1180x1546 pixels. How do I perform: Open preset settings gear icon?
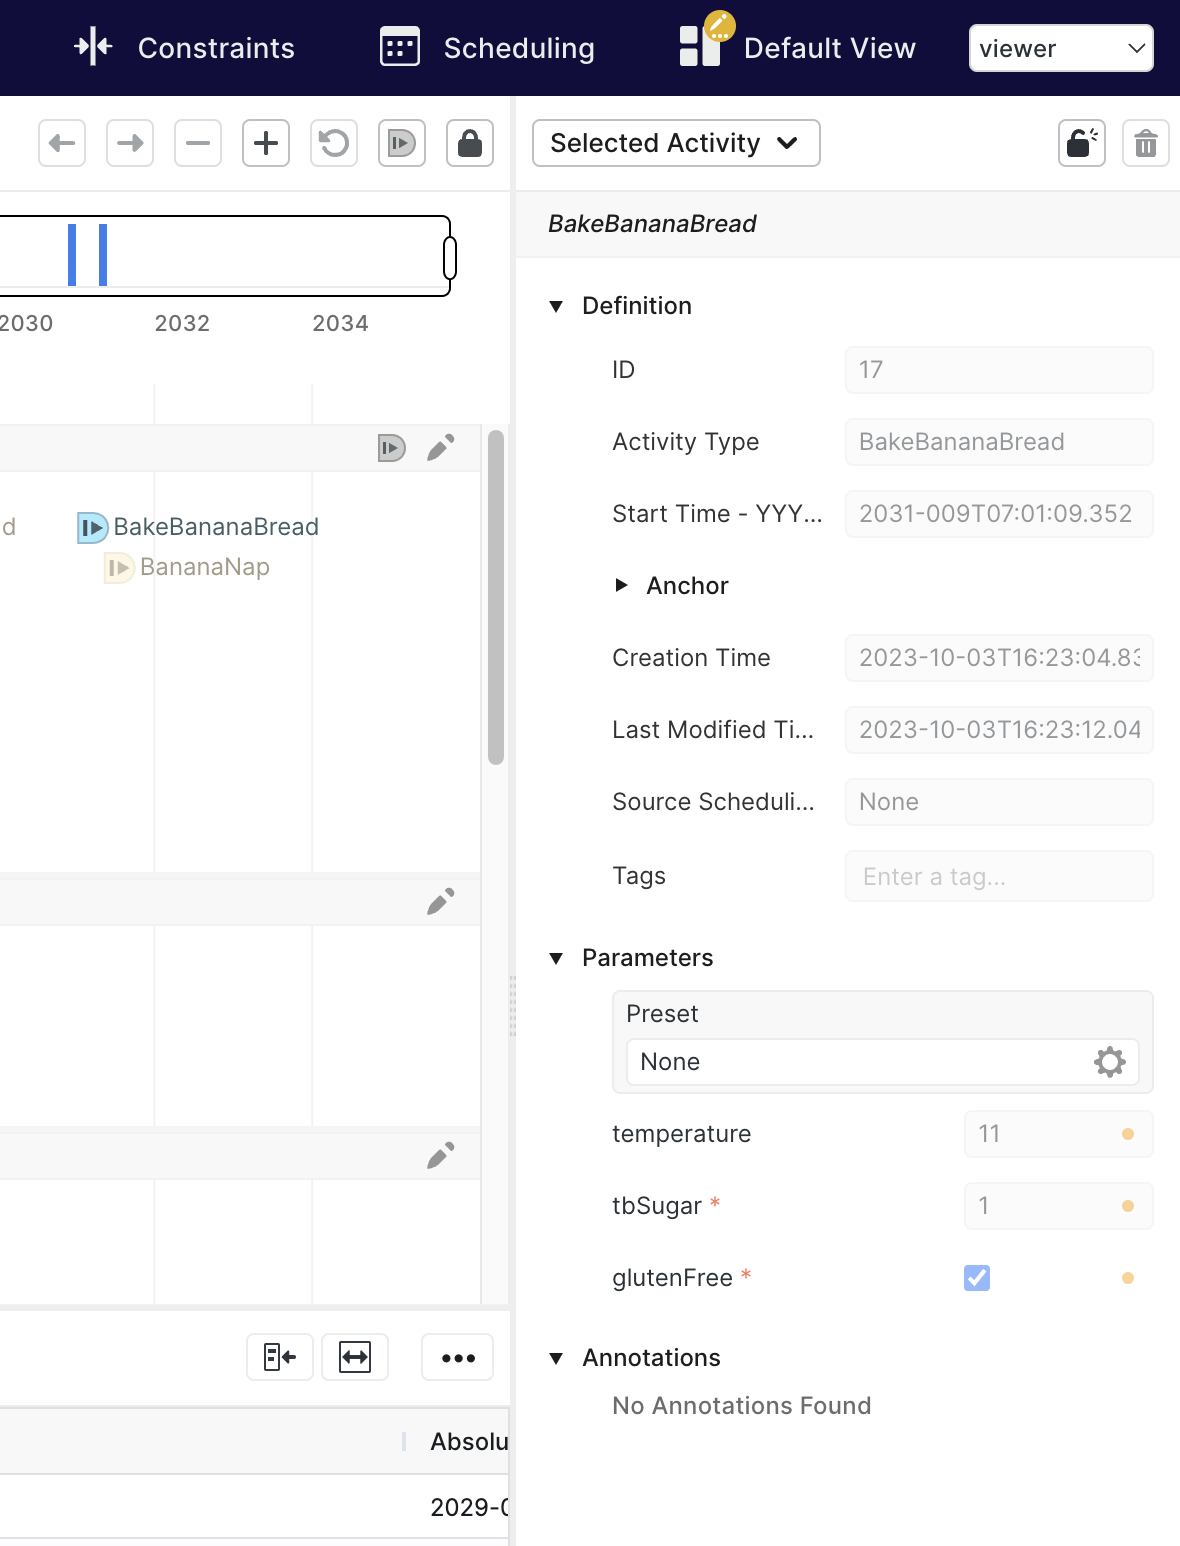(1110, 1062)
